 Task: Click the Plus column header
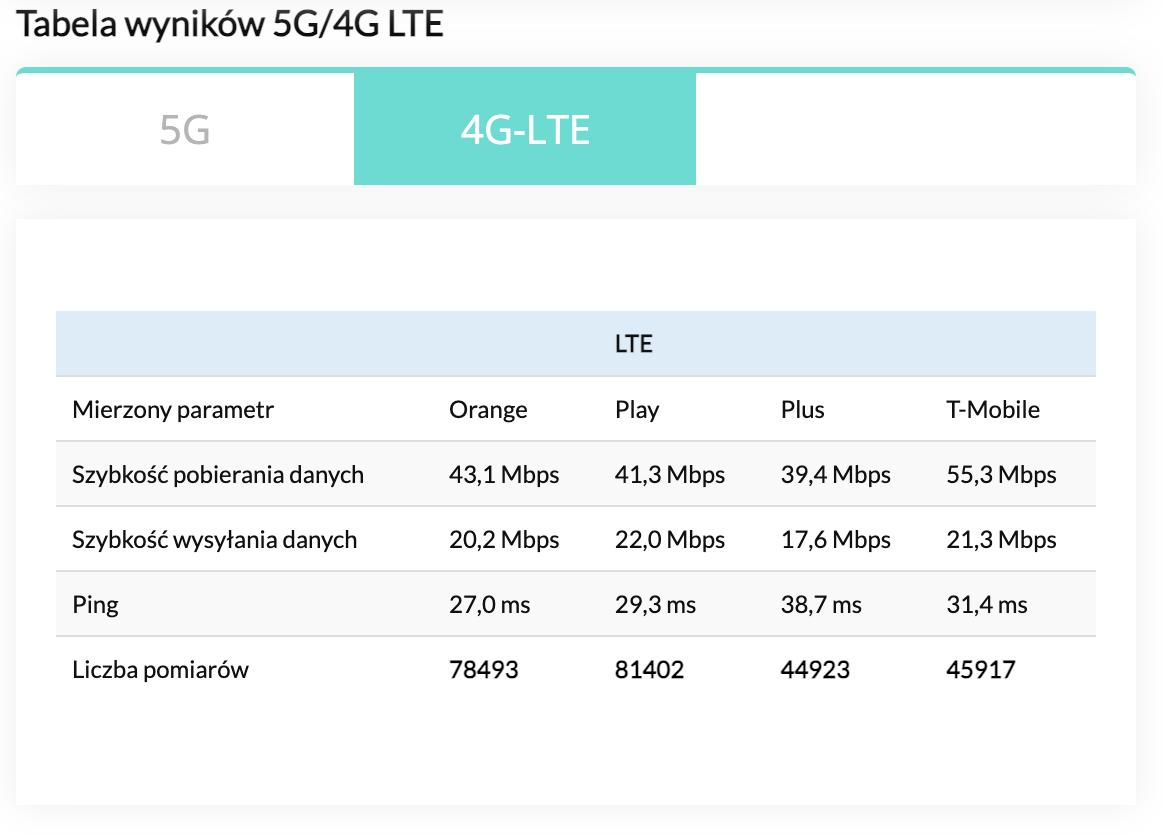(802, 409)
